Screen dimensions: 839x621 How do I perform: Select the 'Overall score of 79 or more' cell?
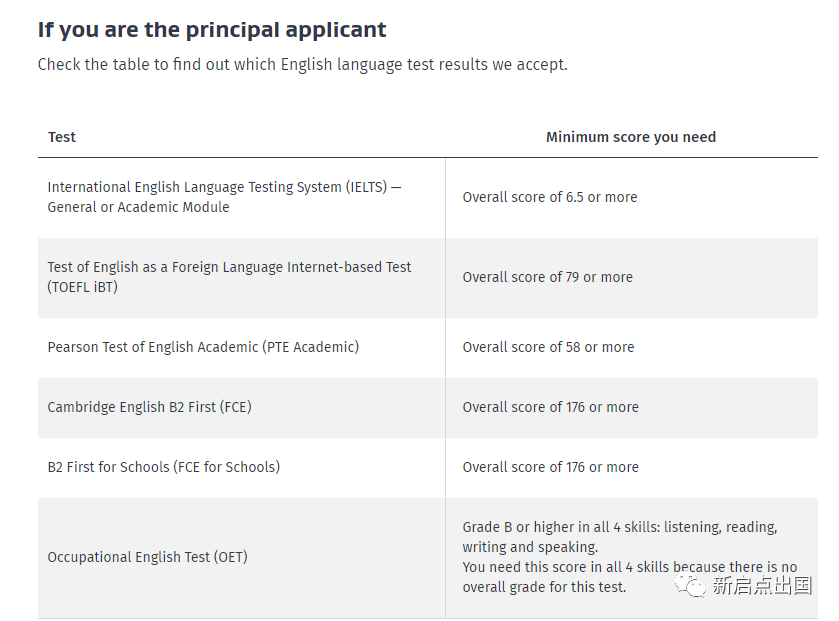click(x=547, y=277)
